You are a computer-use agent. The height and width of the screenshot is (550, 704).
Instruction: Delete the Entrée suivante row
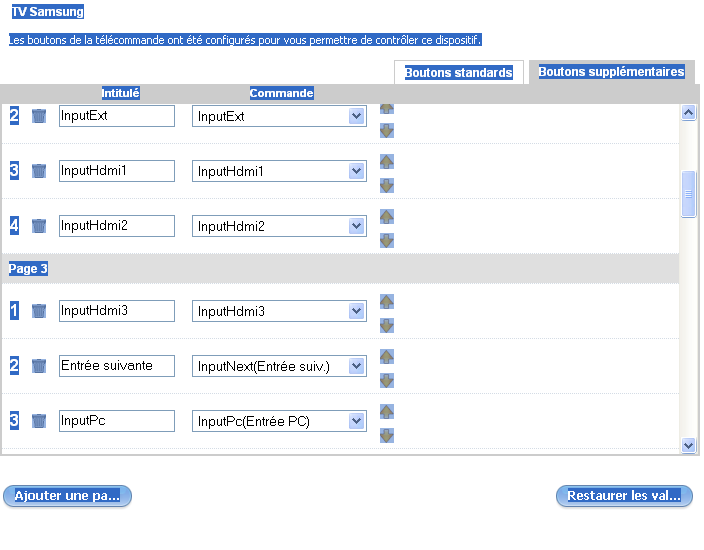tap(39, 365)
